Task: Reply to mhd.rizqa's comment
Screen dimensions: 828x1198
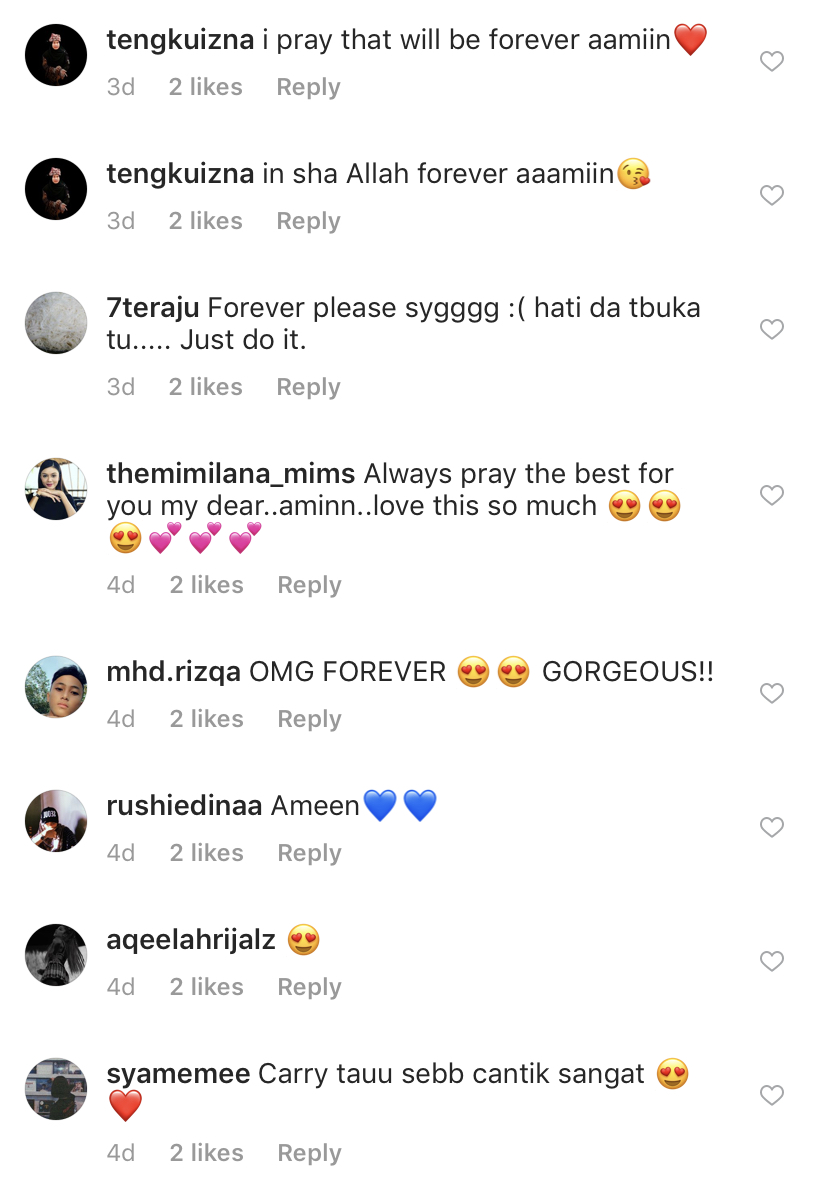Action: tap(309, 719)
